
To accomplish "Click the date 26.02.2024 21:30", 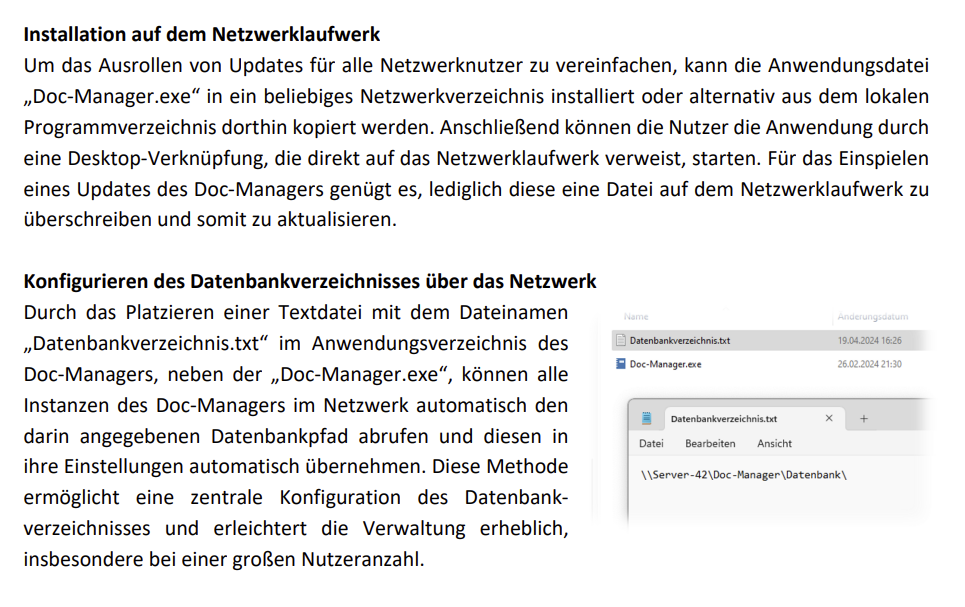I will point(869,364).
